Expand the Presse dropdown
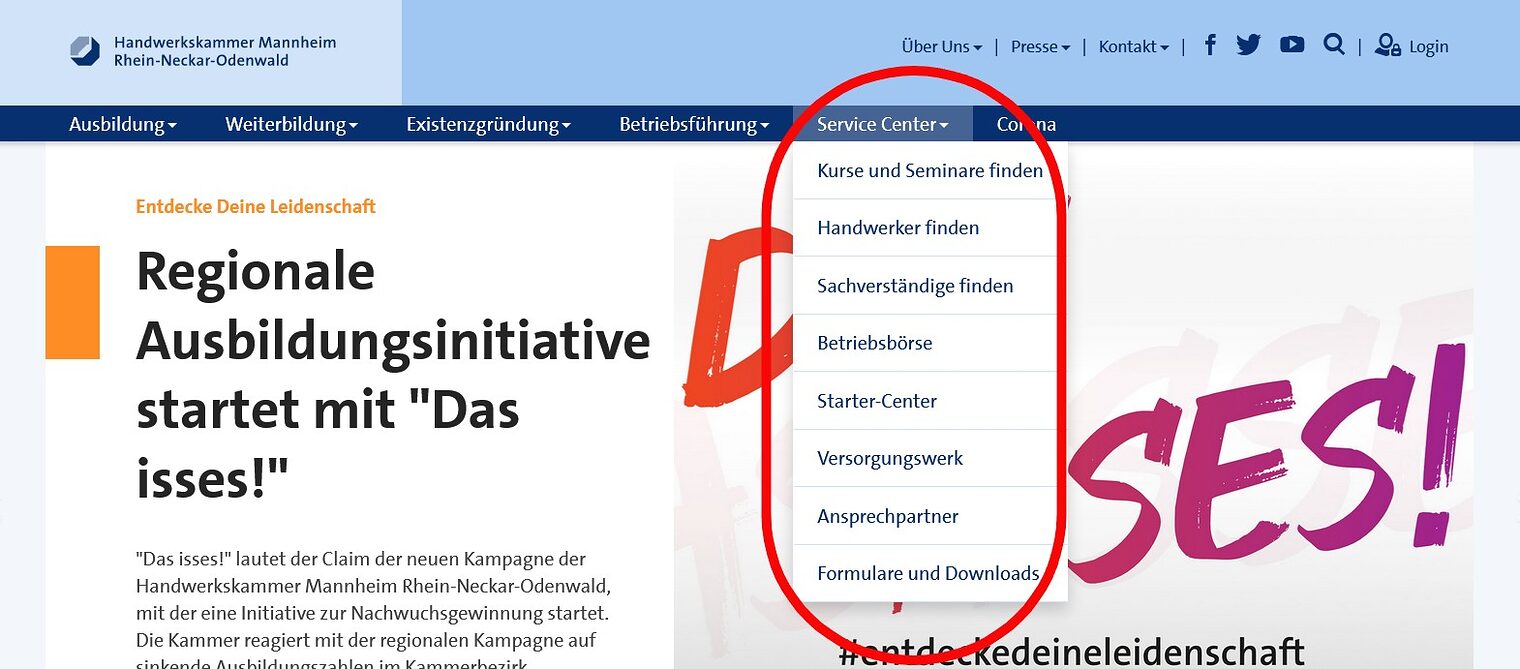The image size is (1520, 669). [x=1040, y=46]
